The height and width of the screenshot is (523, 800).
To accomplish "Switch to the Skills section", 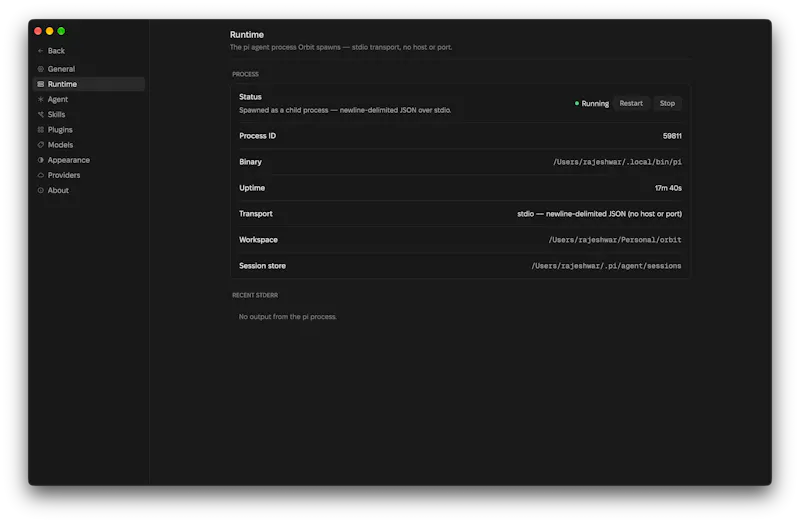I will (x=56, y=114).
